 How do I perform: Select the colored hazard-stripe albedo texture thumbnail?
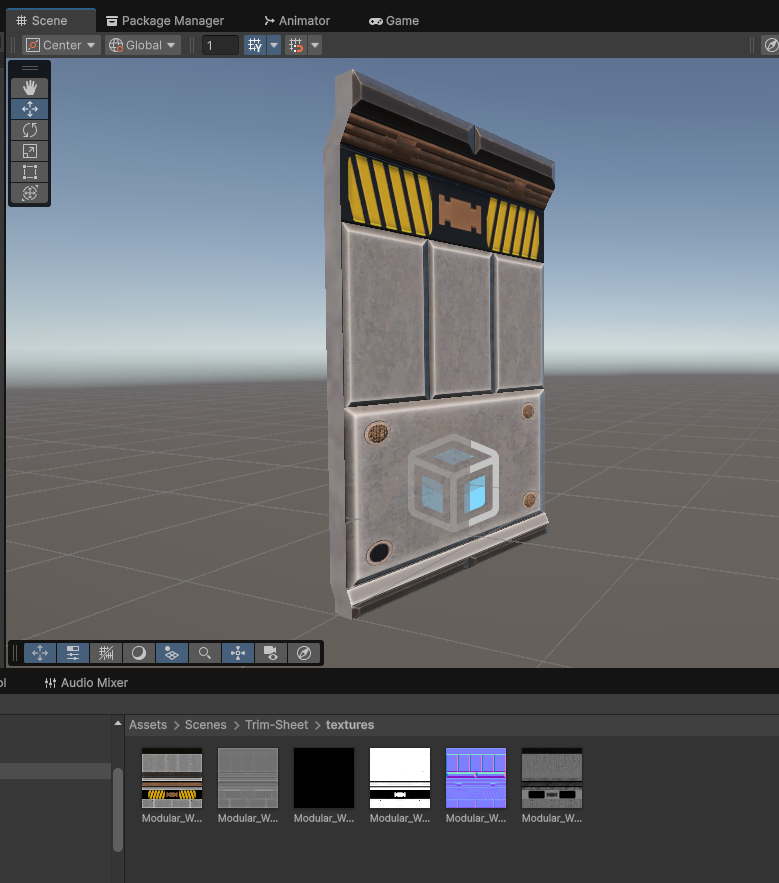point(172,778)
